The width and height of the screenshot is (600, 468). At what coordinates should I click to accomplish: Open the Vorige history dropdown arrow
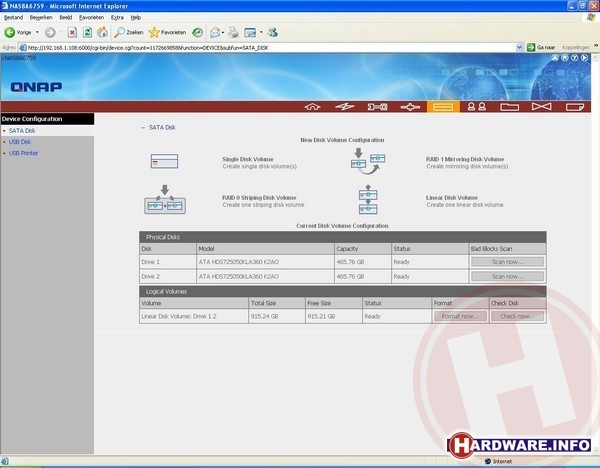[x=37, y=33]
